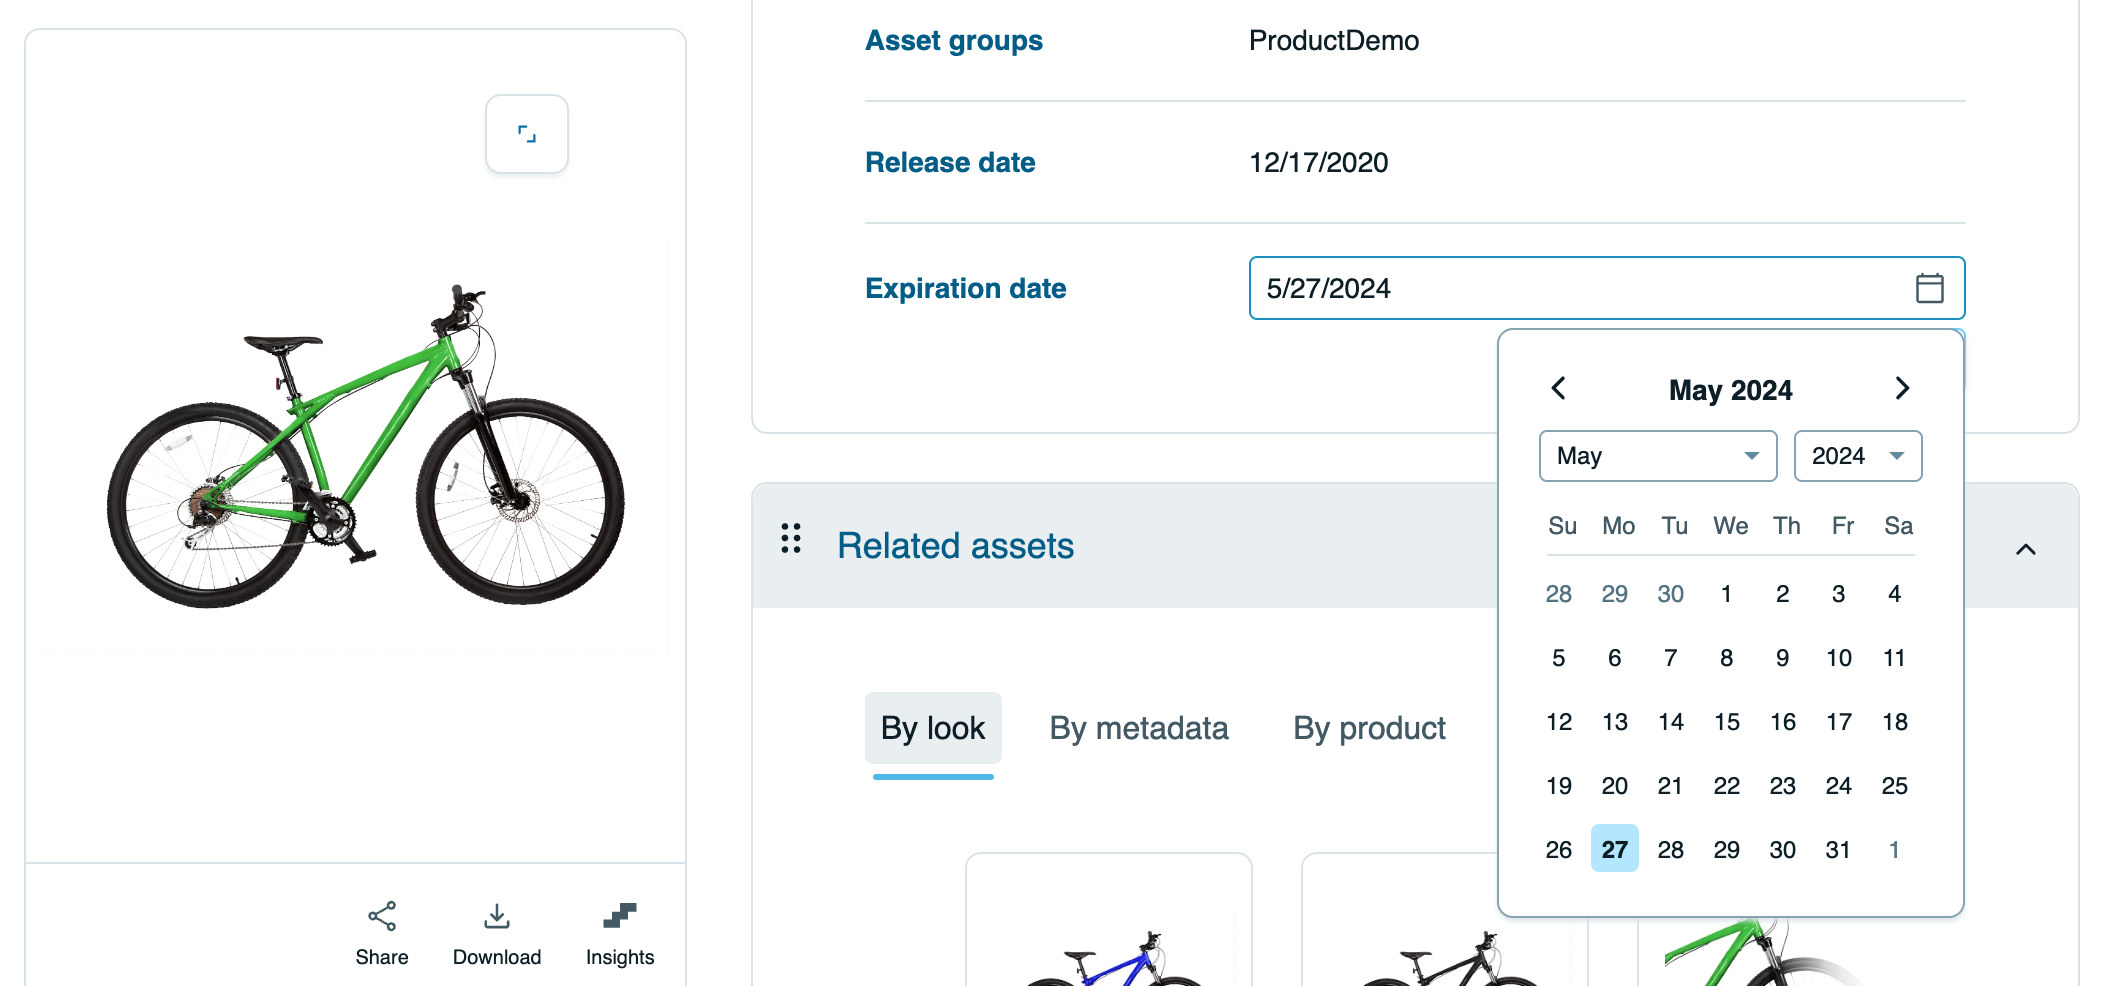
Task: Select the By look tab
Action: pos(932,728)
